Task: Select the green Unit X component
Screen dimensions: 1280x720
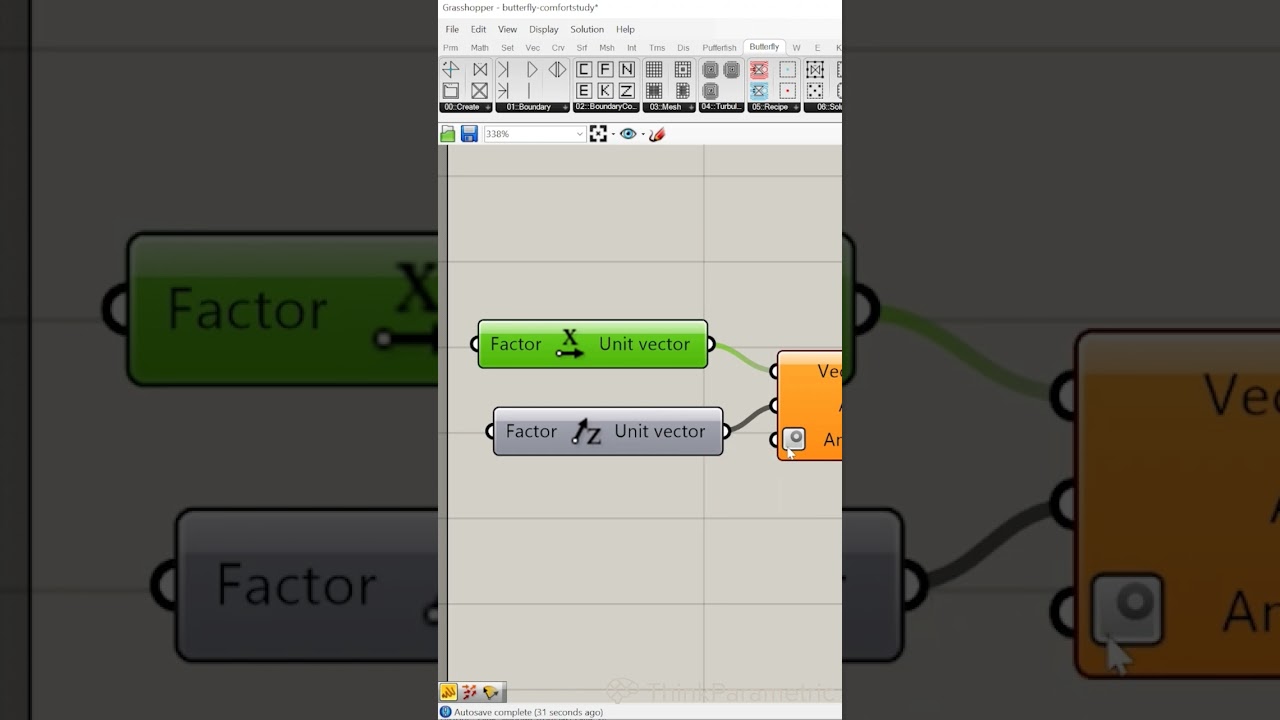Action: (x=593, y=344)
